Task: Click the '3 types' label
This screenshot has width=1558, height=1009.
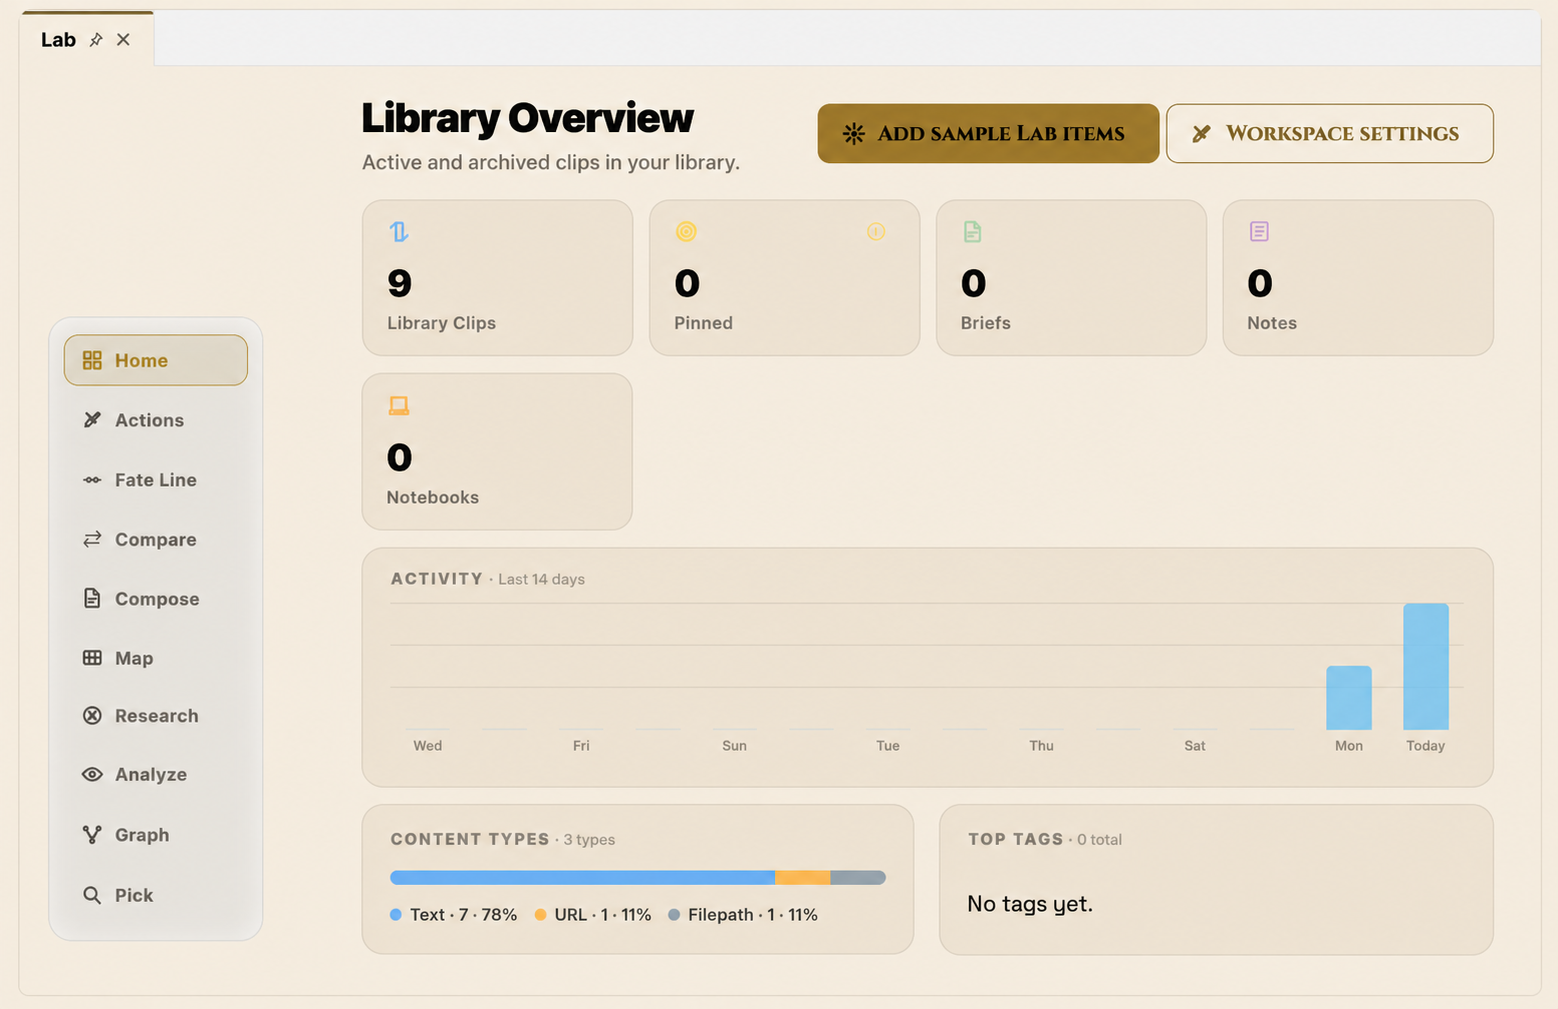Action: (x=589, y=839)
